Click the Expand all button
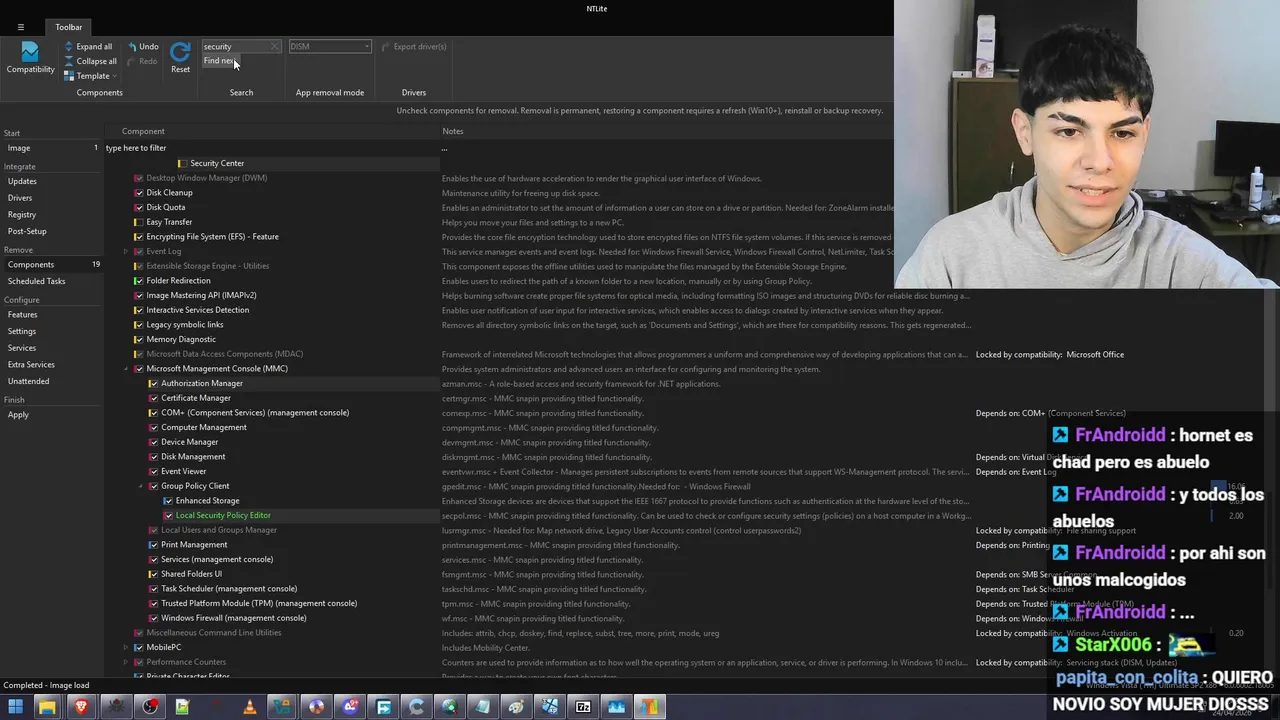 coord(88,46)
